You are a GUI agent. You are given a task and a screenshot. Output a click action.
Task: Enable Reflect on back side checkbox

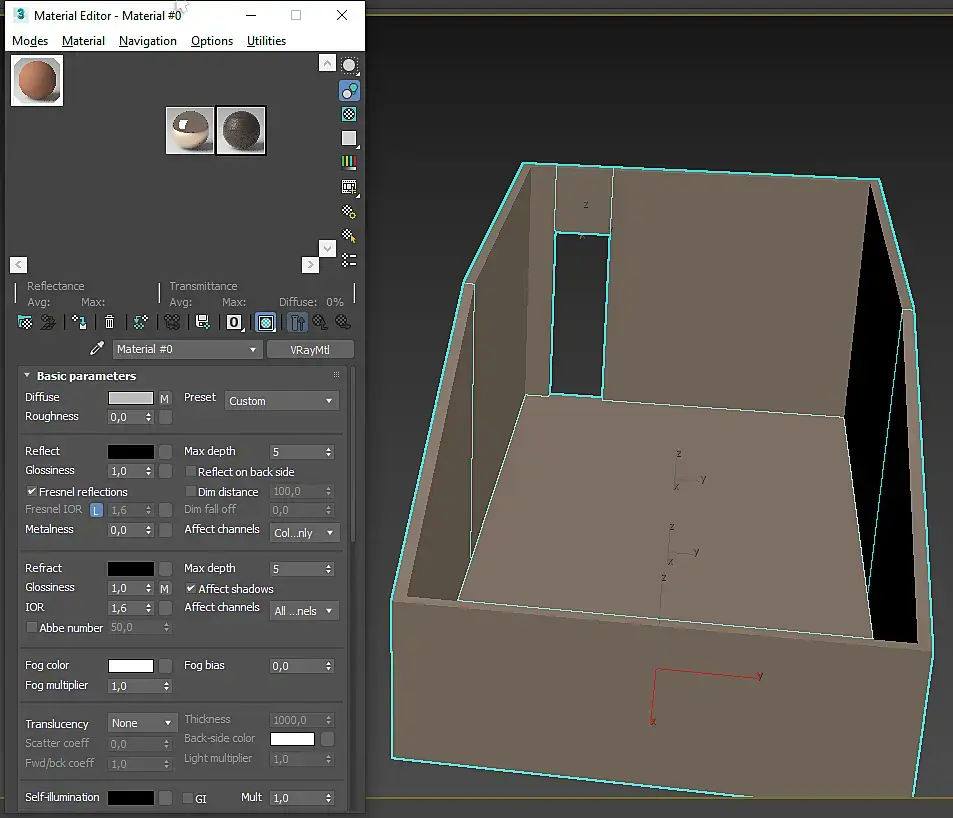tap(191, 472)
